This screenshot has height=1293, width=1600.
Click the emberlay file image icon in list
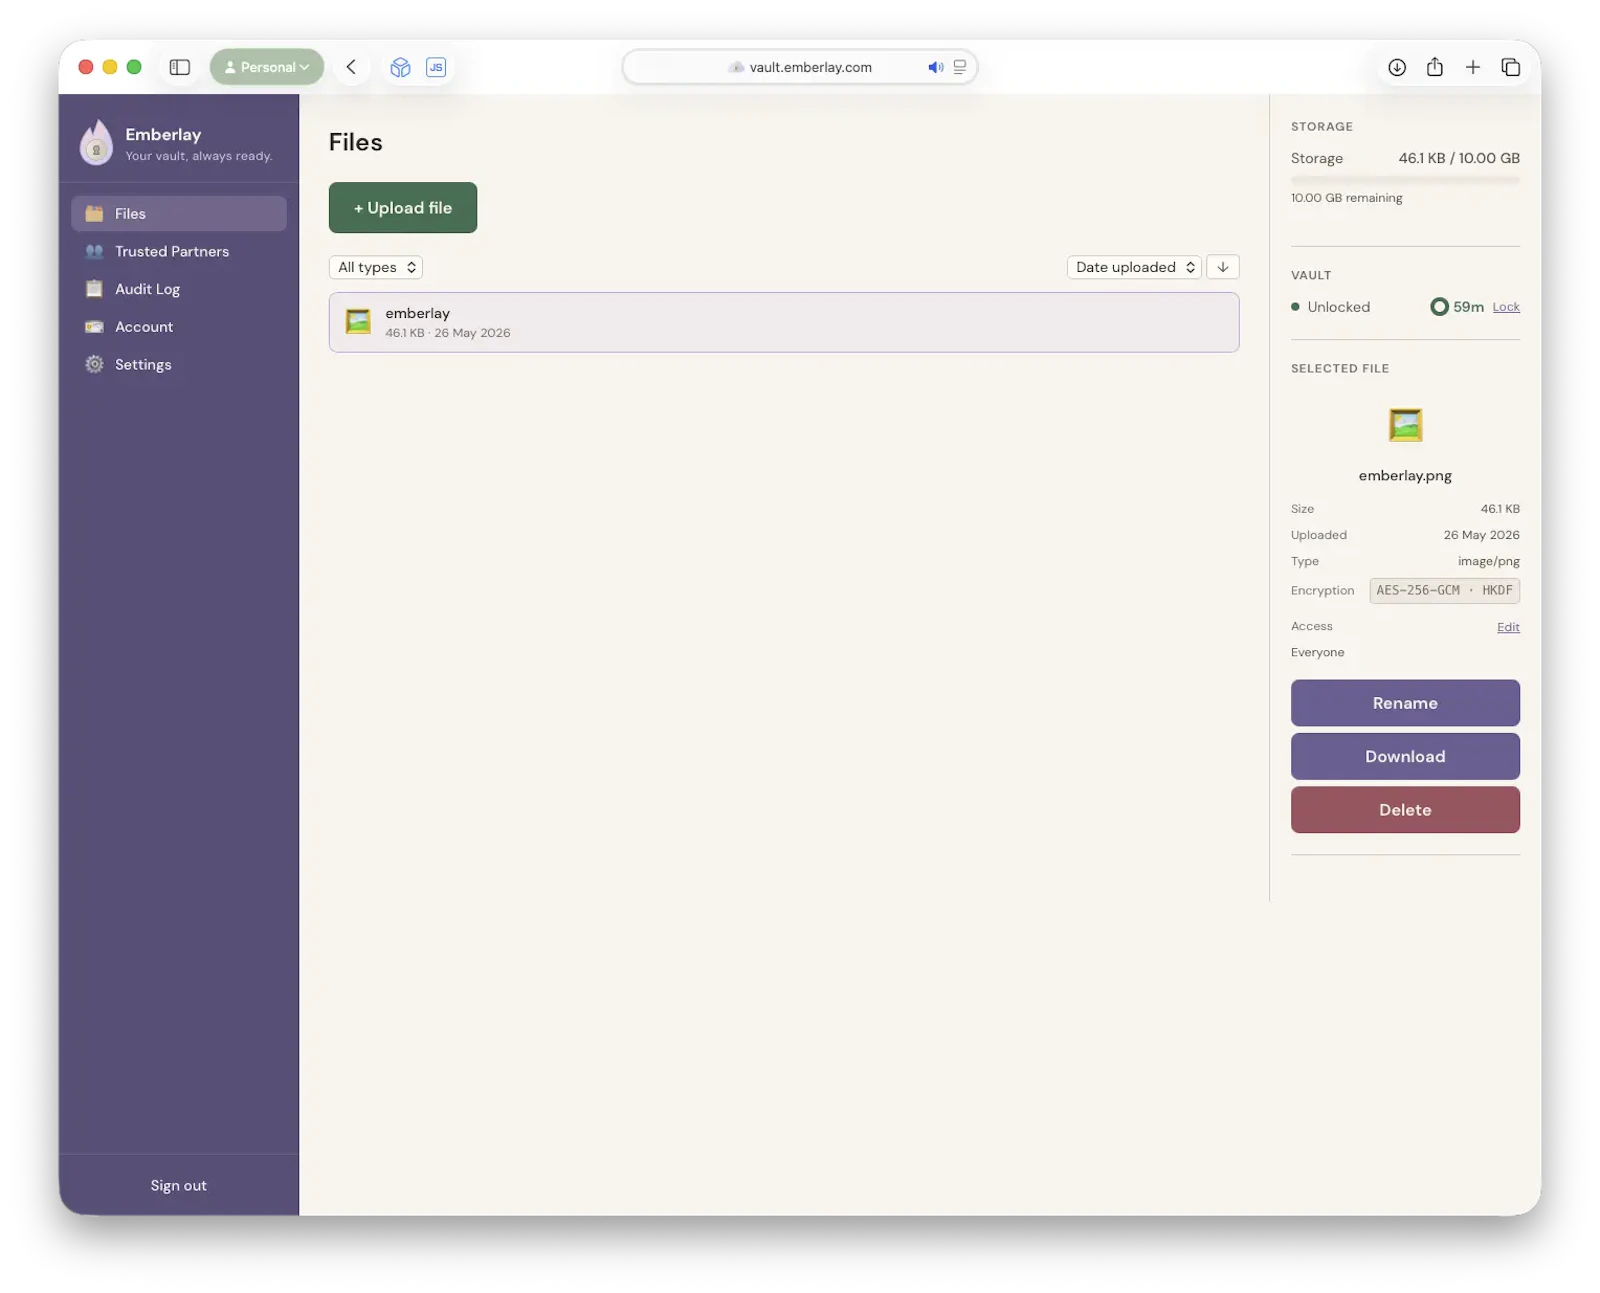(358, 321)
